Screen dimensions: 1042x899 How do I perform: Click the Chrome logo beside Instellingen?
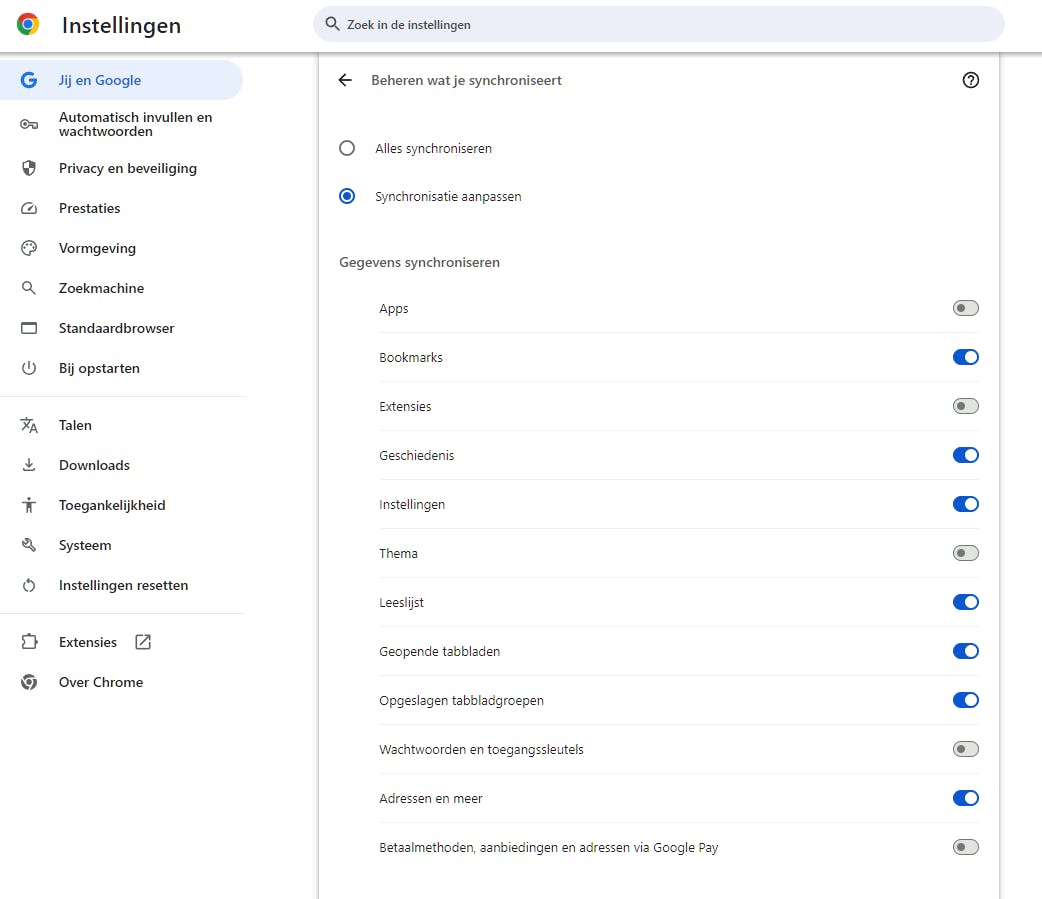[28, 25]
